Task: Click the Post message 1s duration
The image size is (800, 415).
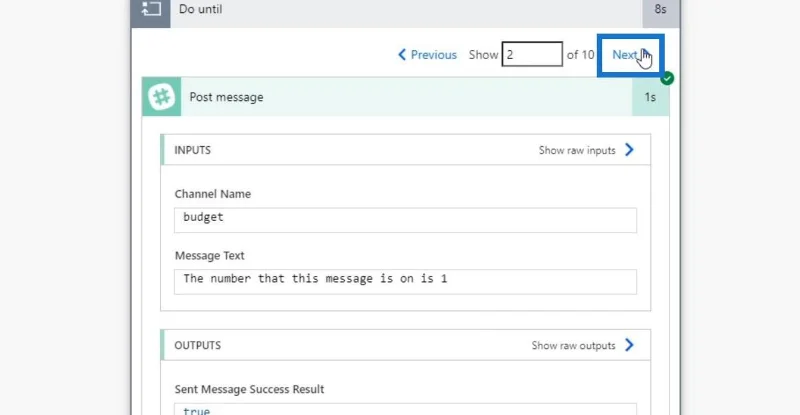Action: click(x=650, y=97)
